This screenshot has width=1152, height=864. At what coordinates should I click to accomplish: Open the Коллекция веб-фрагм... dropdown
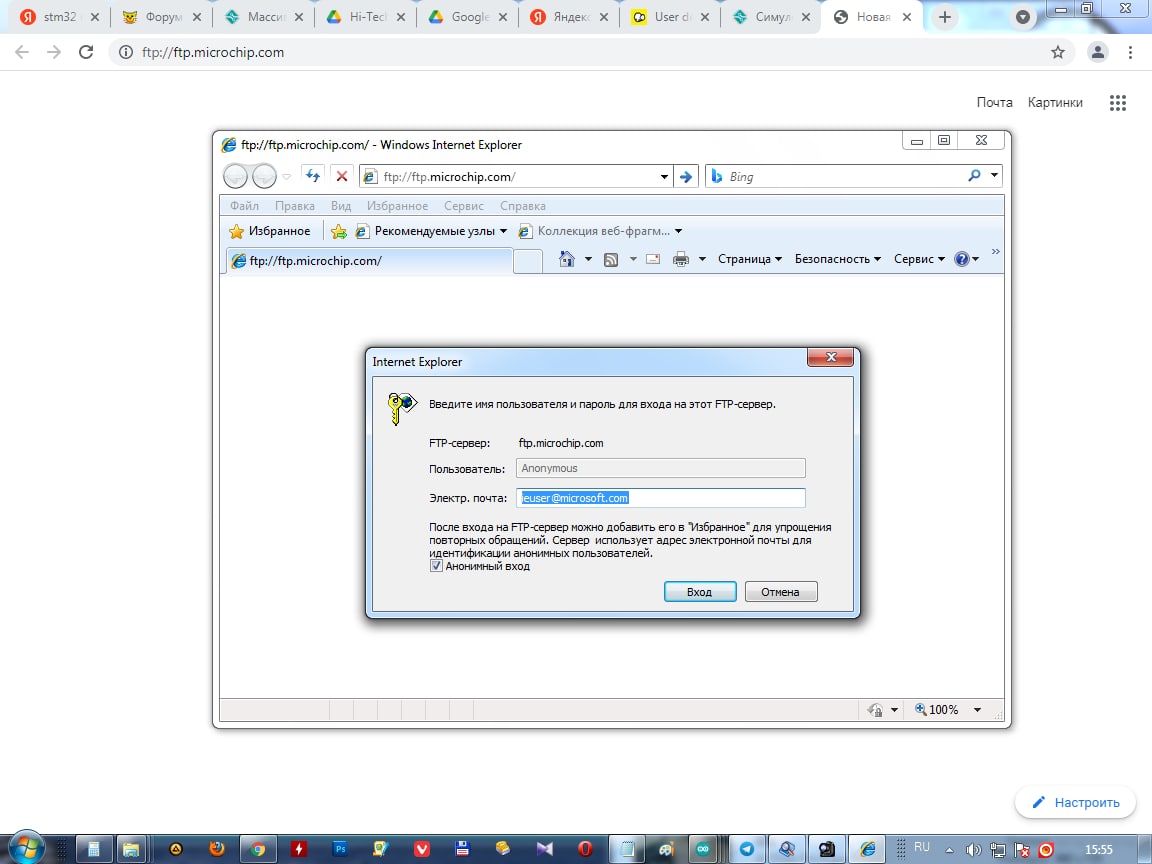600,231
